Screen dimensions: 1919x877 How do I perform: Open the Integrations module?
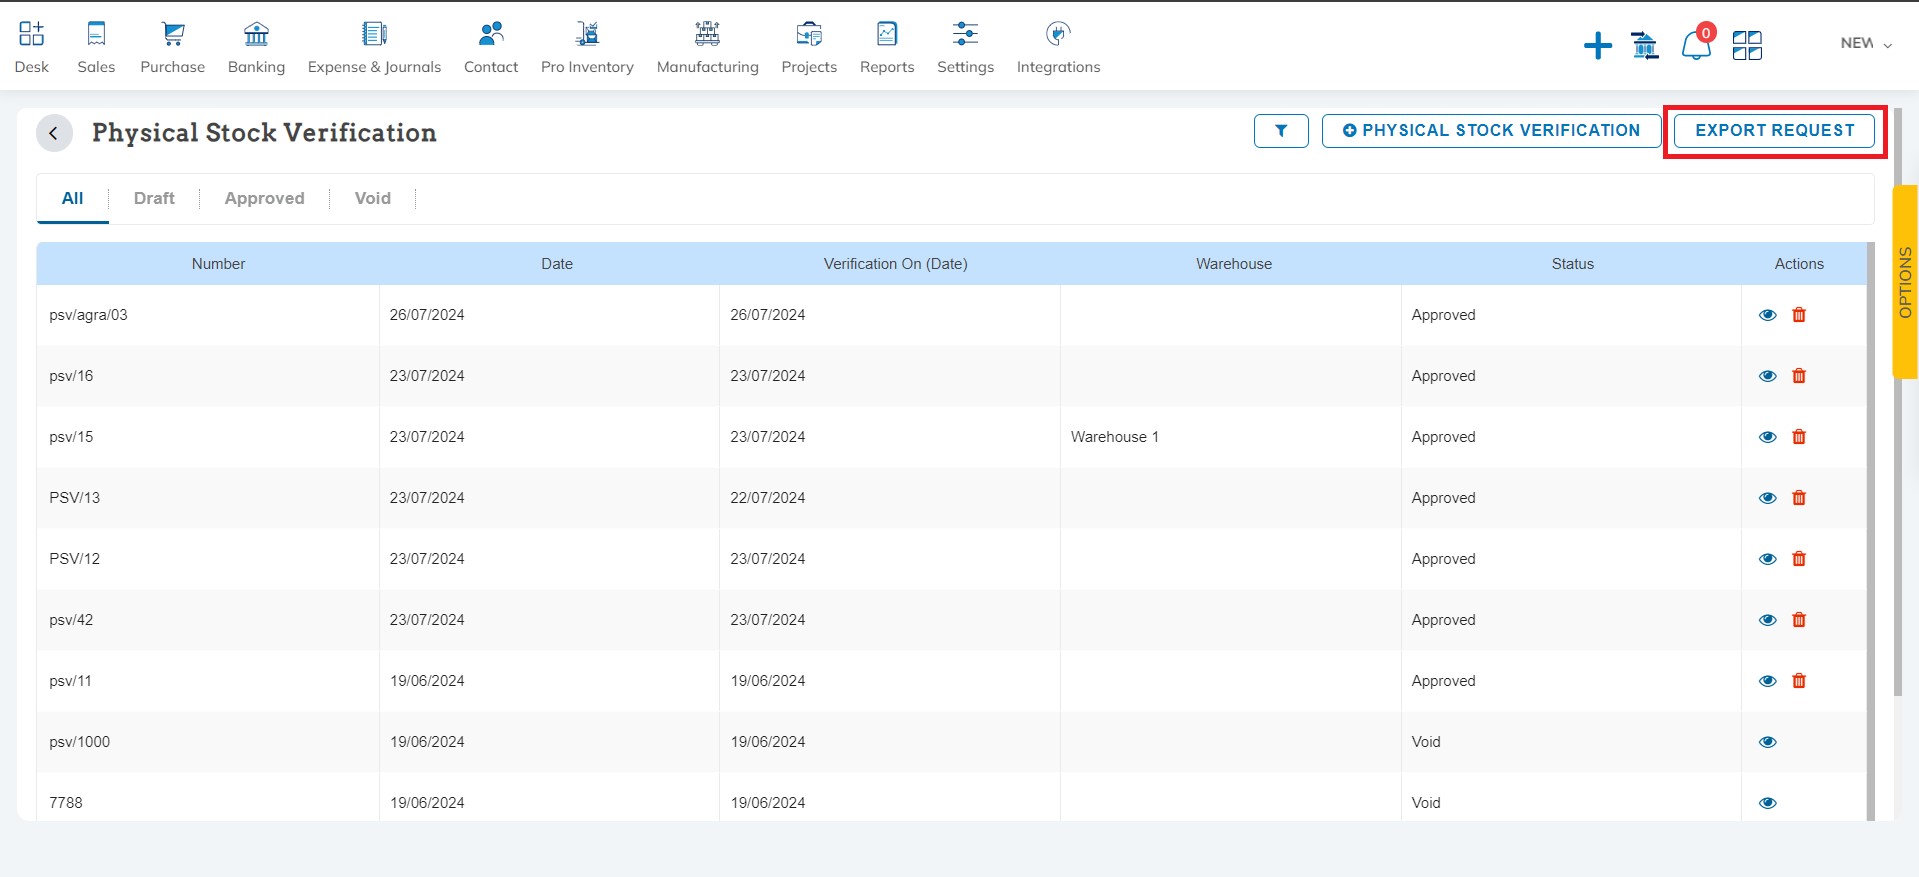[1058, 47]
